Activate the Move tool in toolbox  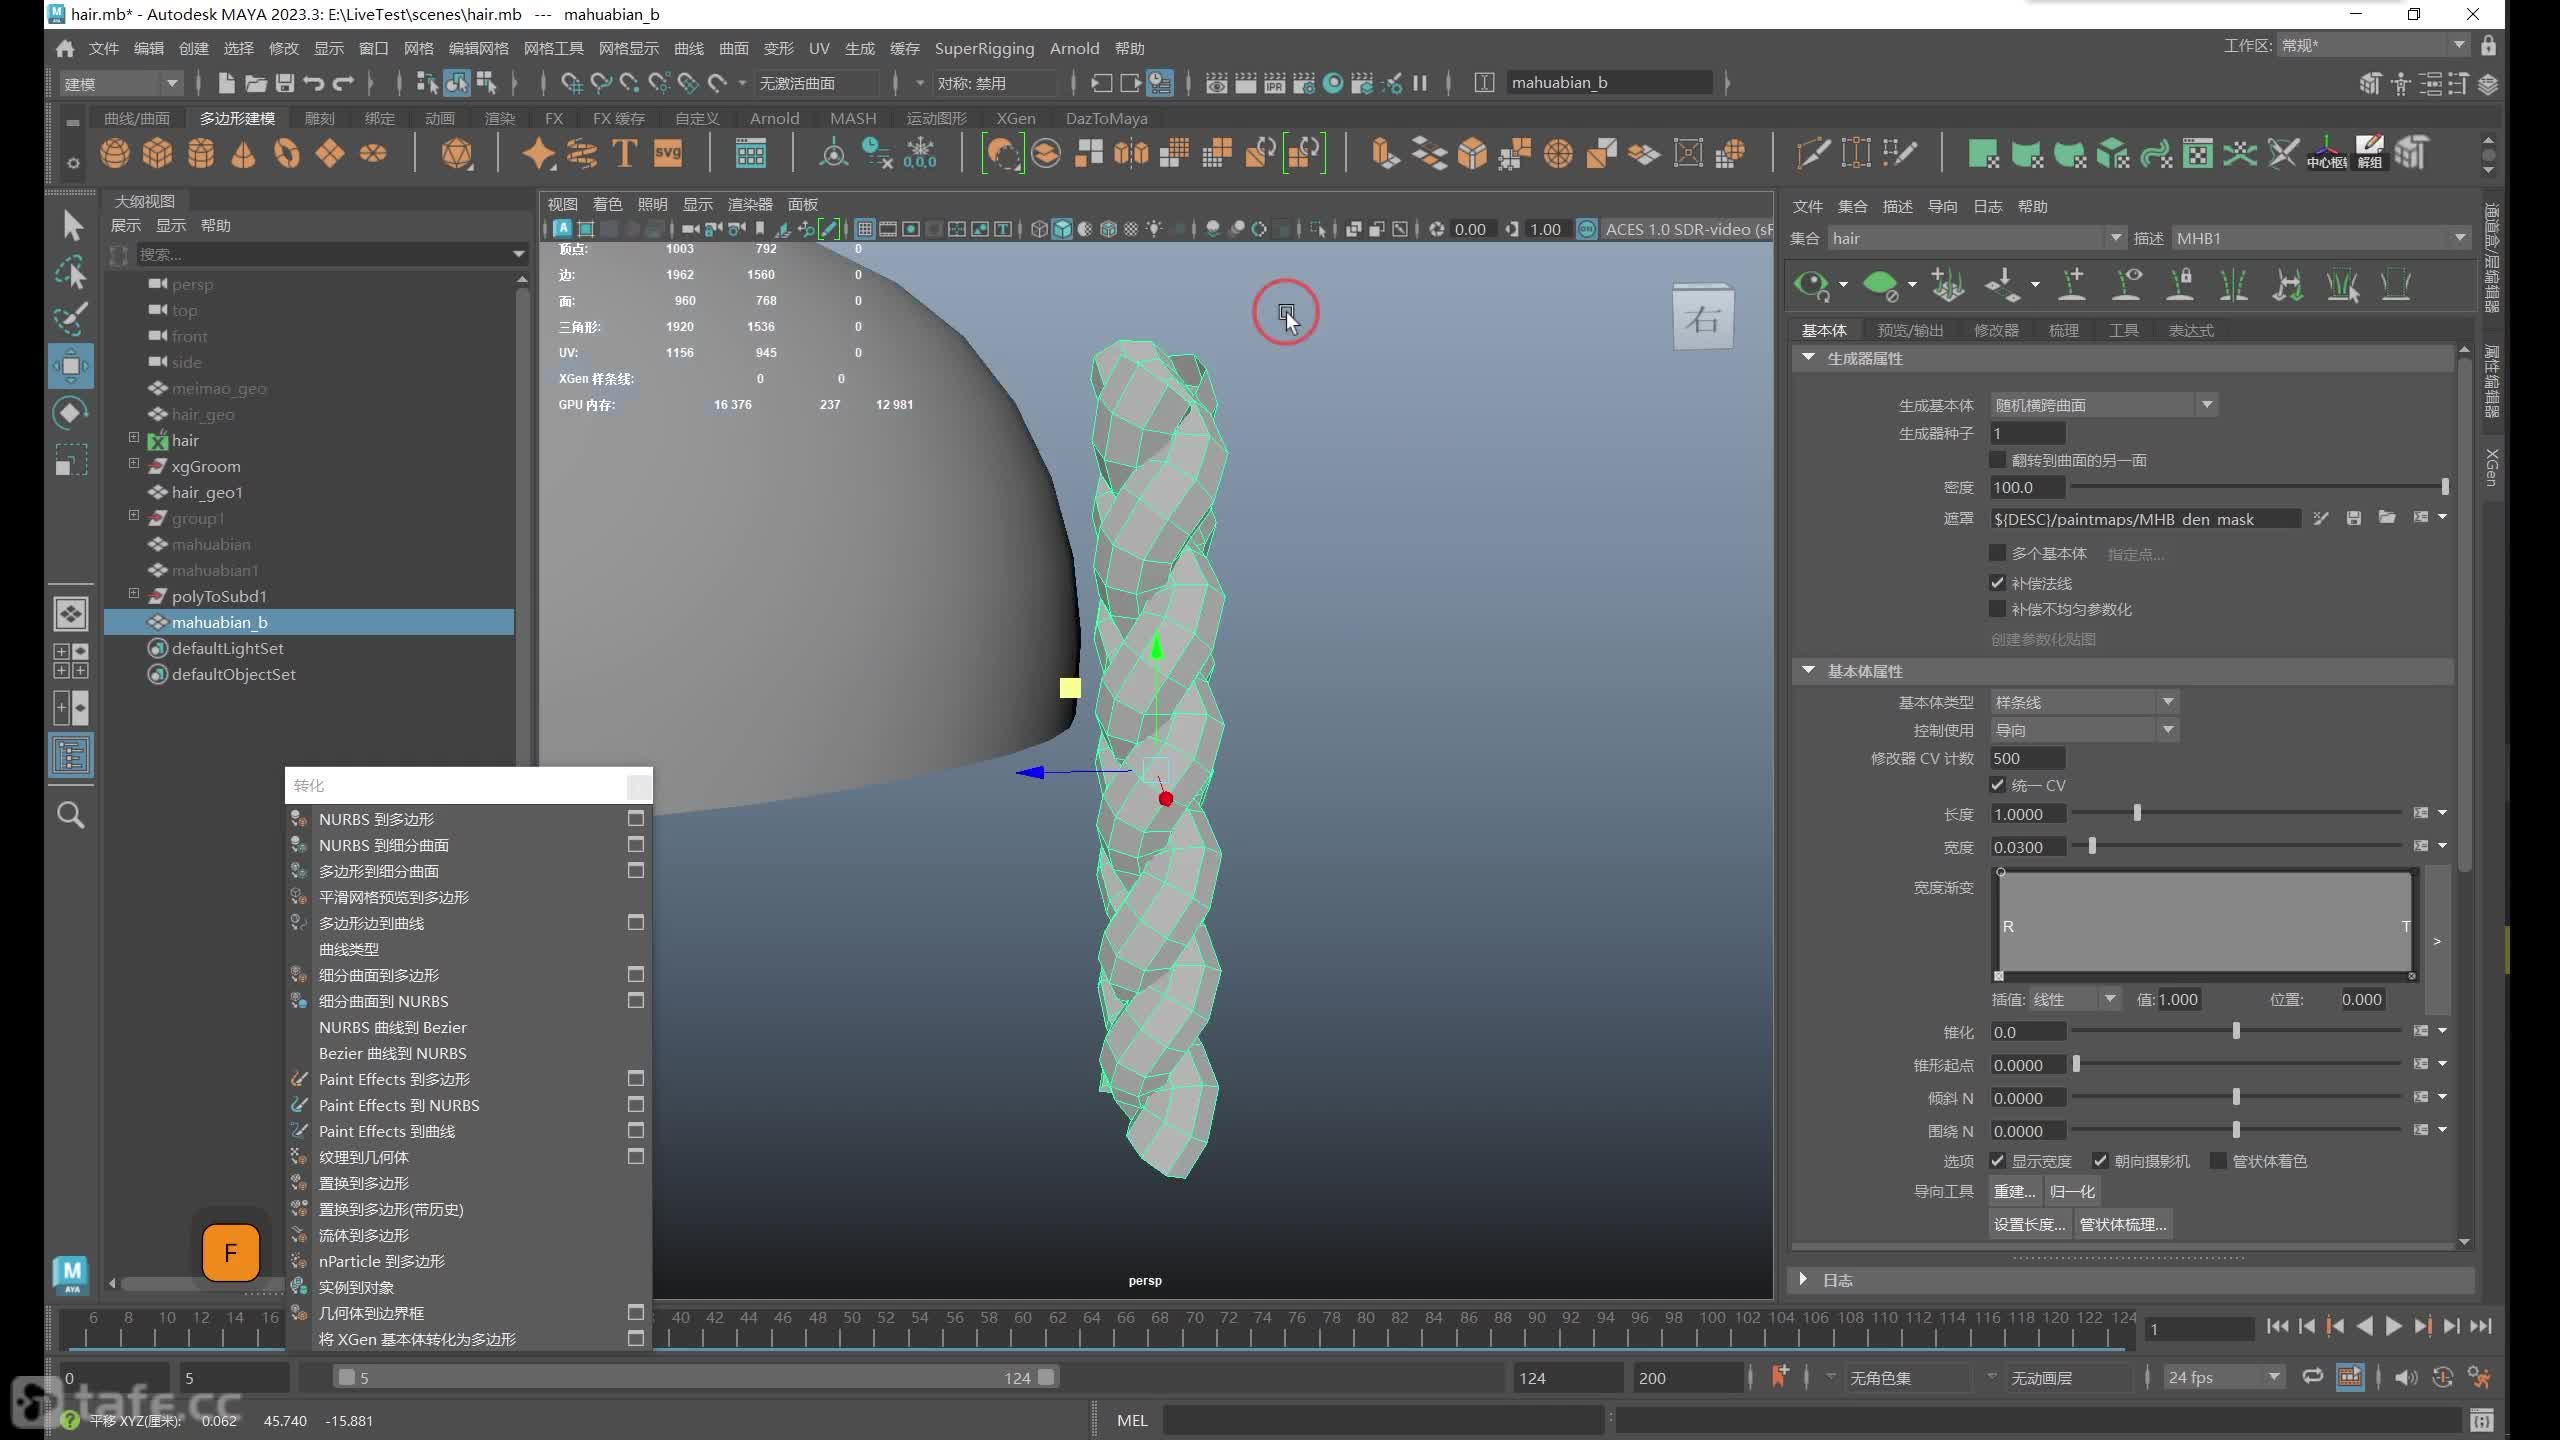click(71, 366)
